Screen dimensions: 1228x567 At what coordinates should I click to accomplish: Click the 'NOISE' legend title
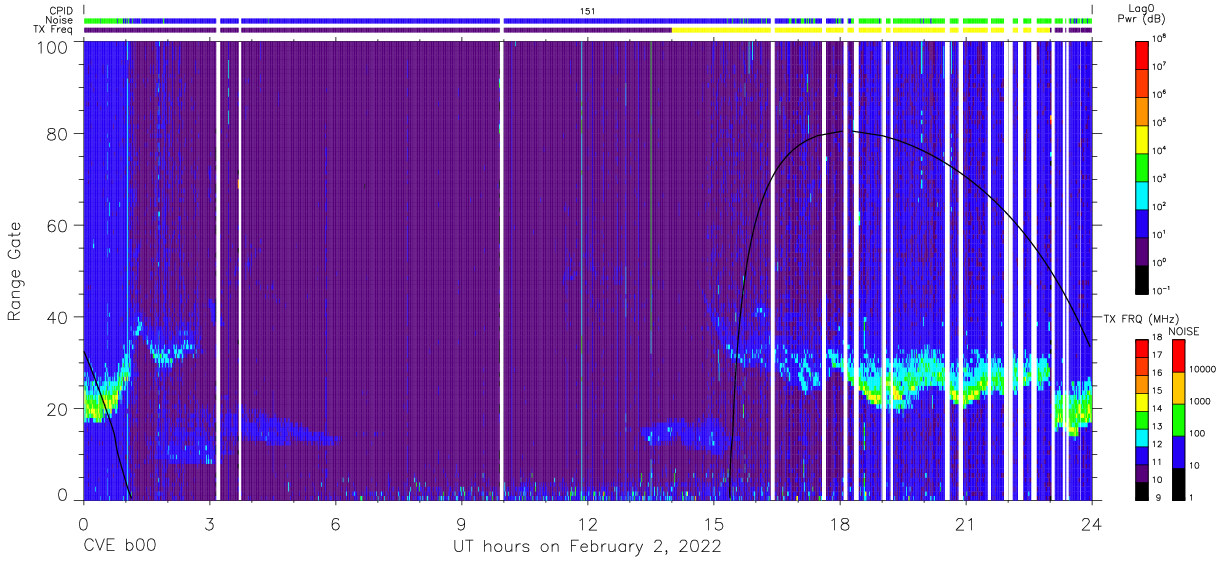tap(1182, 330)
